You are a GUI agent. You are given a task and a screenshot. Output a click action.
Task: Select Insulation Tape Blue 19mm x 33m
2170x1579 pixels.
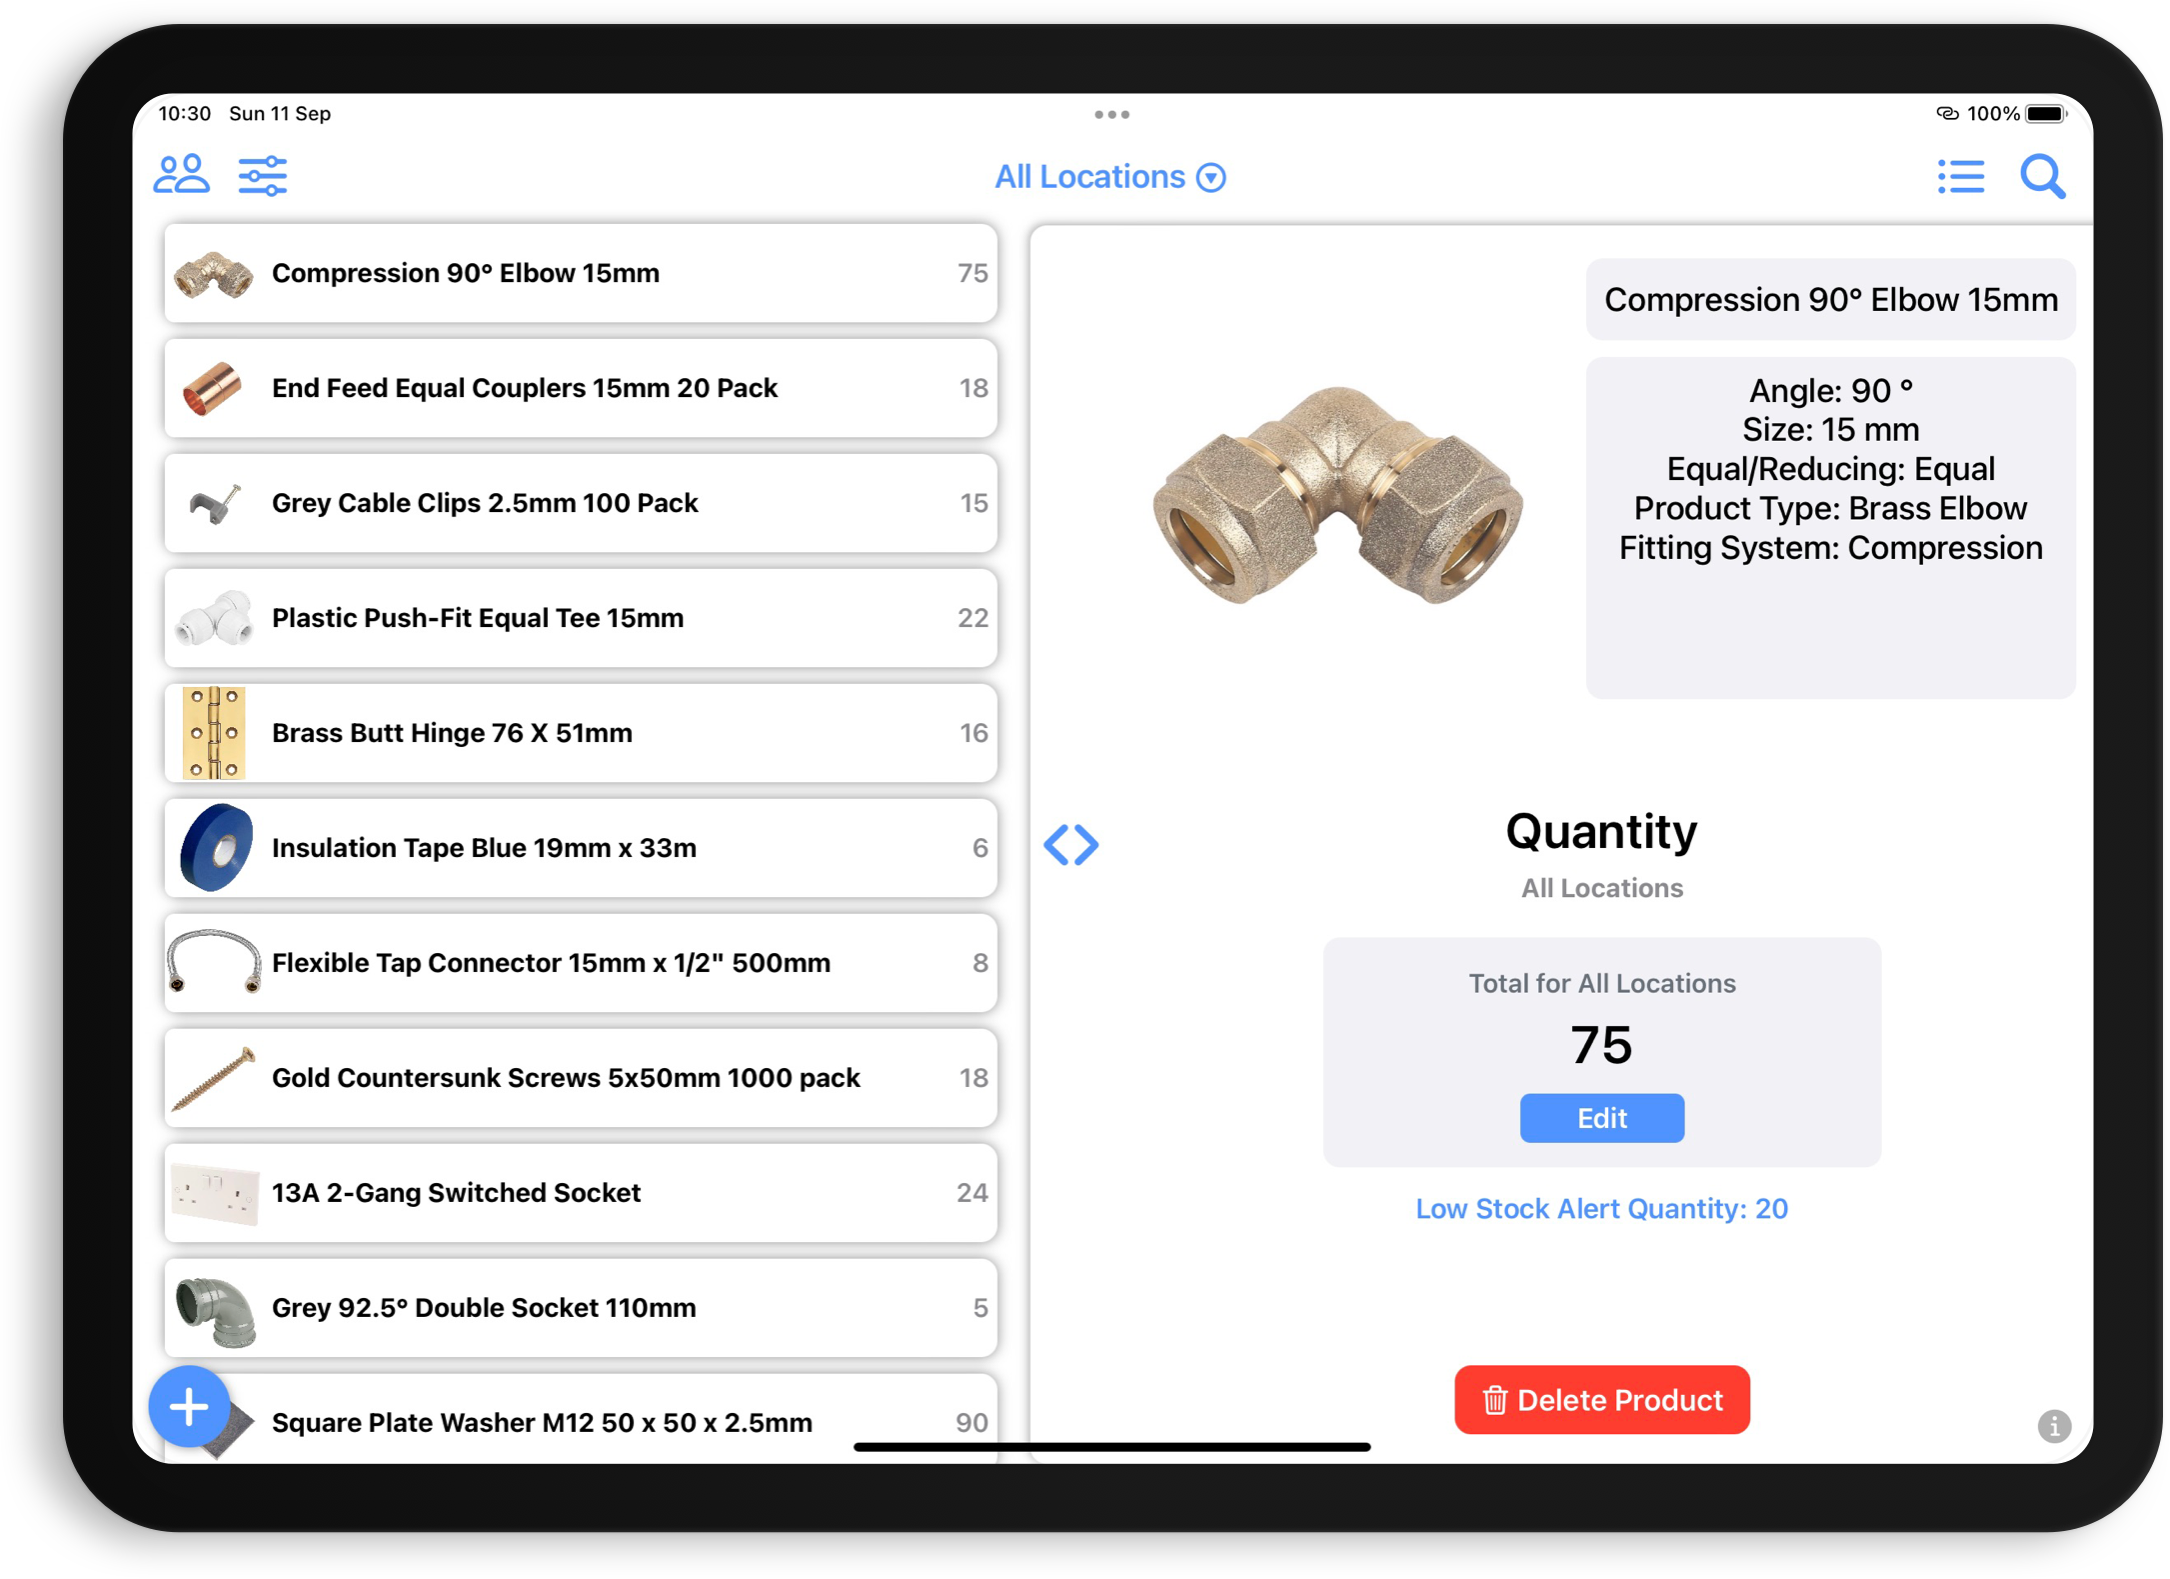coord(580,848)
